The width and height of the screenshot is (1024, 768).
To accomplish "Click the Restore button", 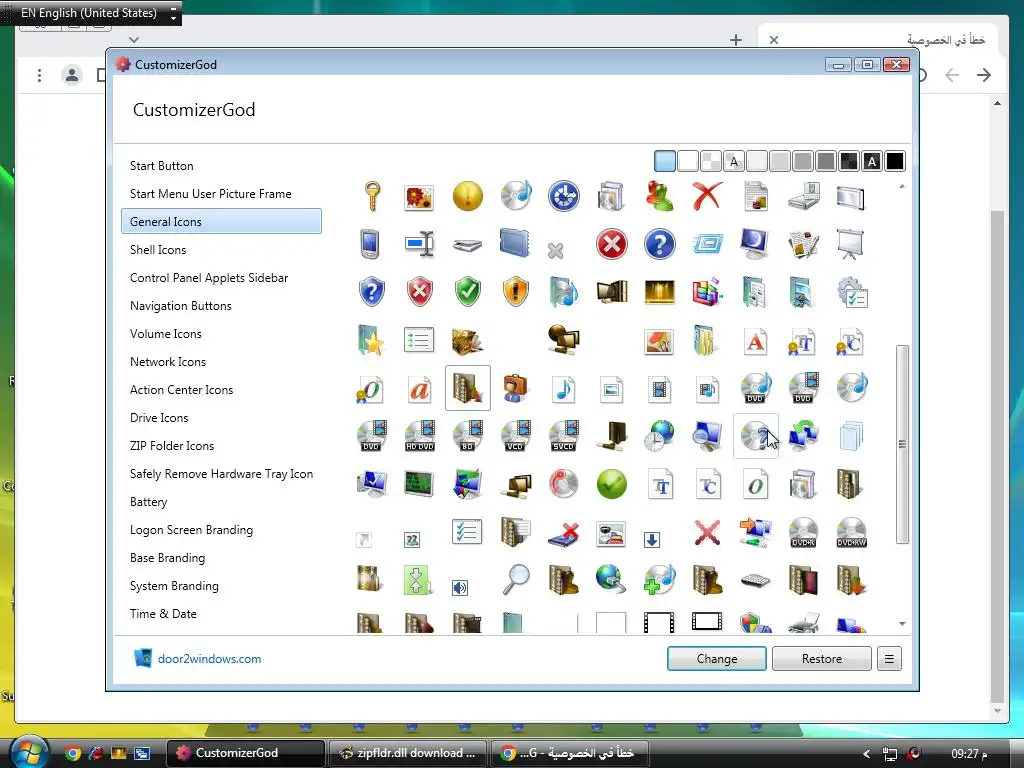I will pyautogui.click(x=822, y=659).
